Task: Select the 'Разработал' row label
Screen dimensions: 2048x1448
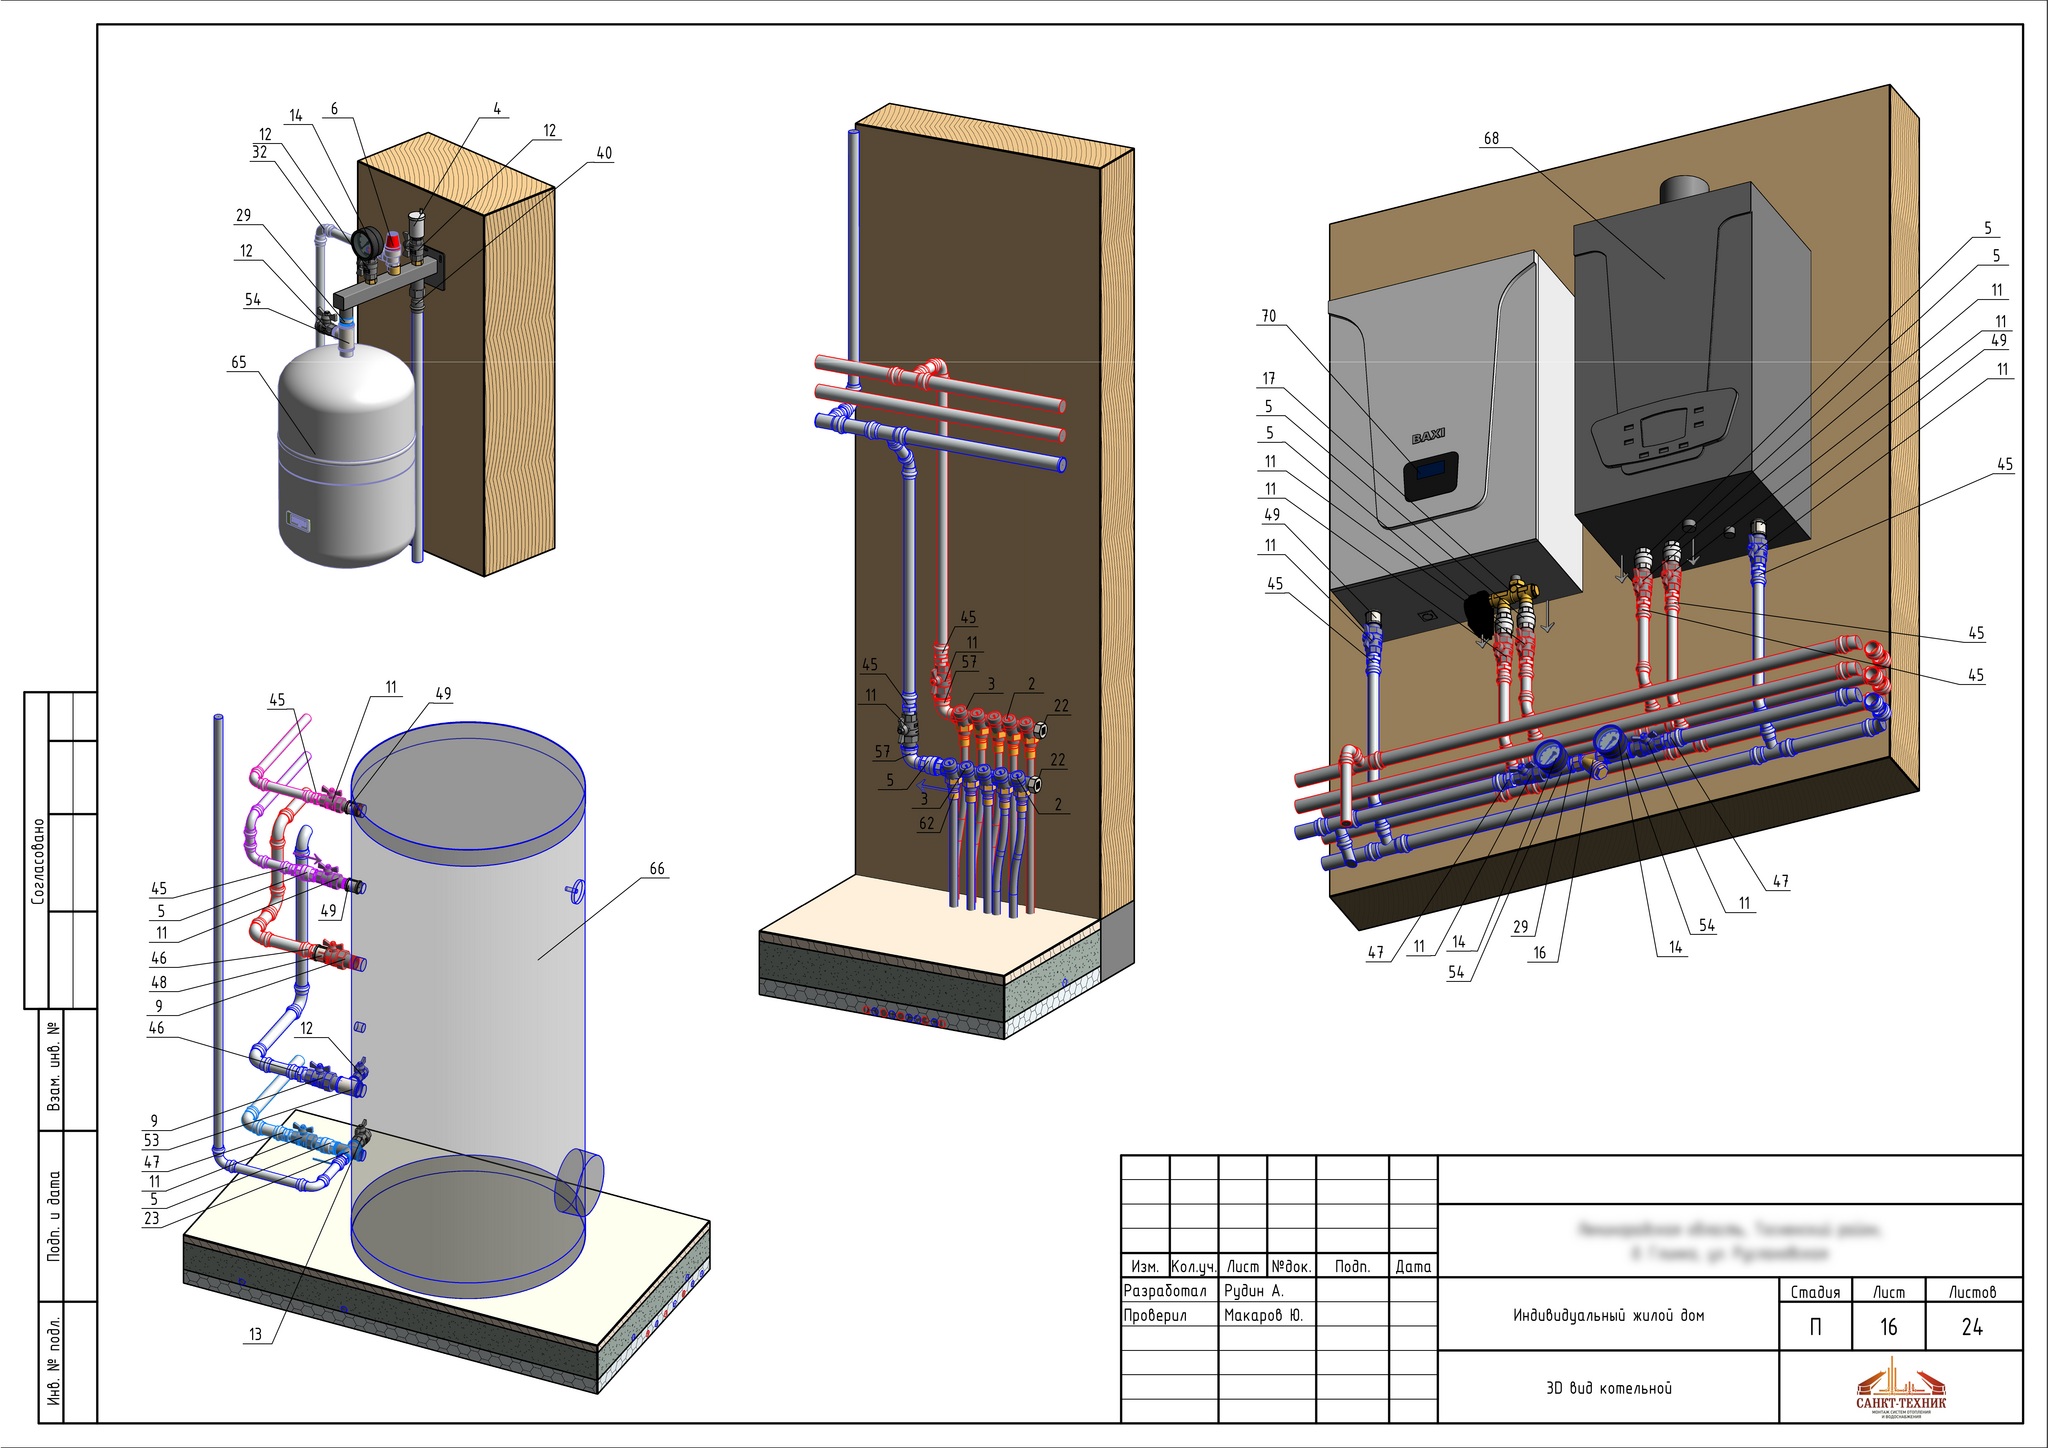Action: pyautogui.click(x=1165, y=1291)
